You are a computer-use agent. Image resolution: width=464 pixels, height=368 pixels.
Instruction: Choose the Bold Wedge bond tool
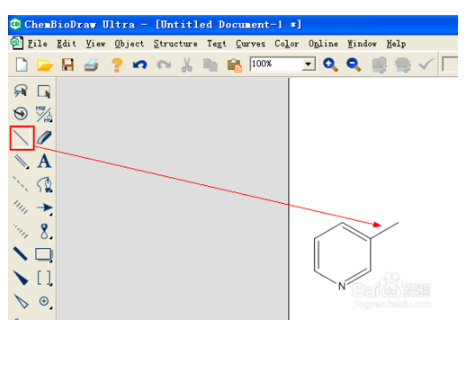(x=21, y=278)
